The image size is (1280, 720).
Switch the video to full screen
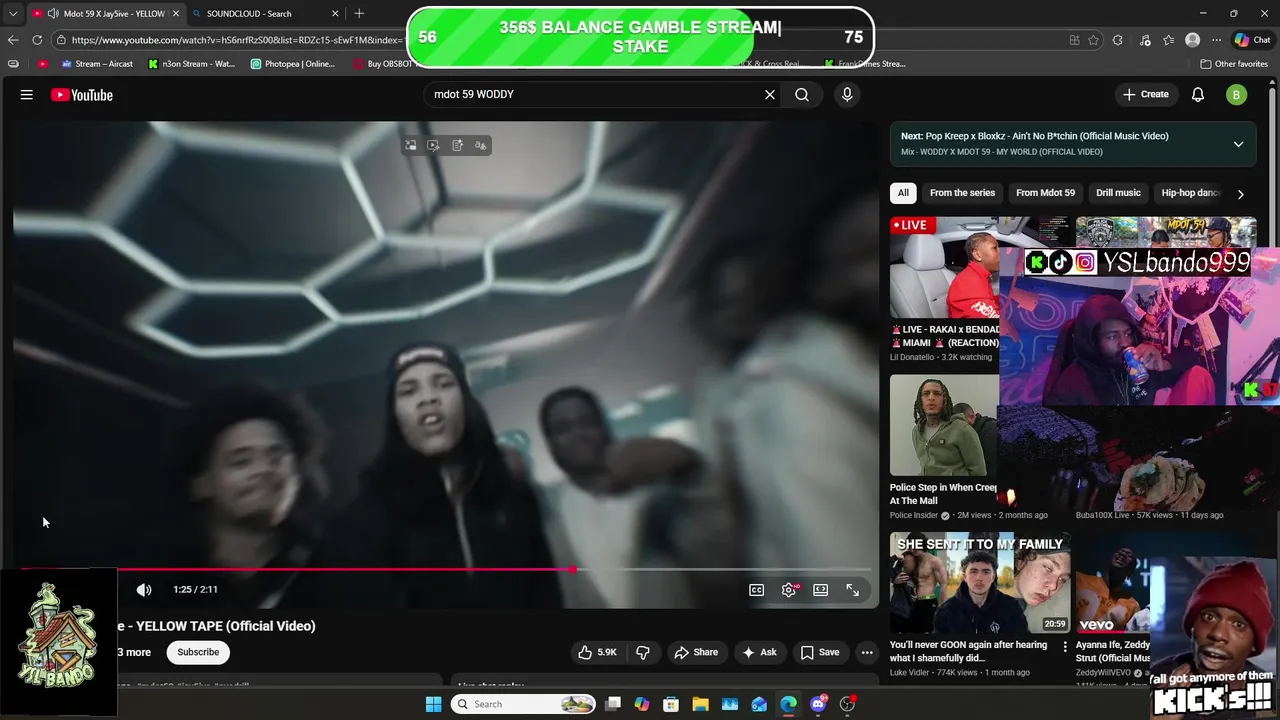(x=853, y=590)
